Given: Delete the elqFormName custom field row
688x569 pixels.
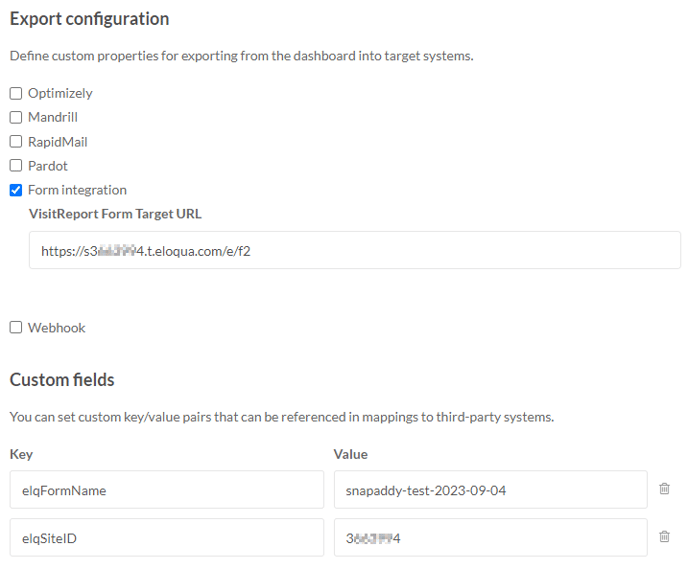Looking at the screenshot, I should pyautogui.click(x=664, y=489).
